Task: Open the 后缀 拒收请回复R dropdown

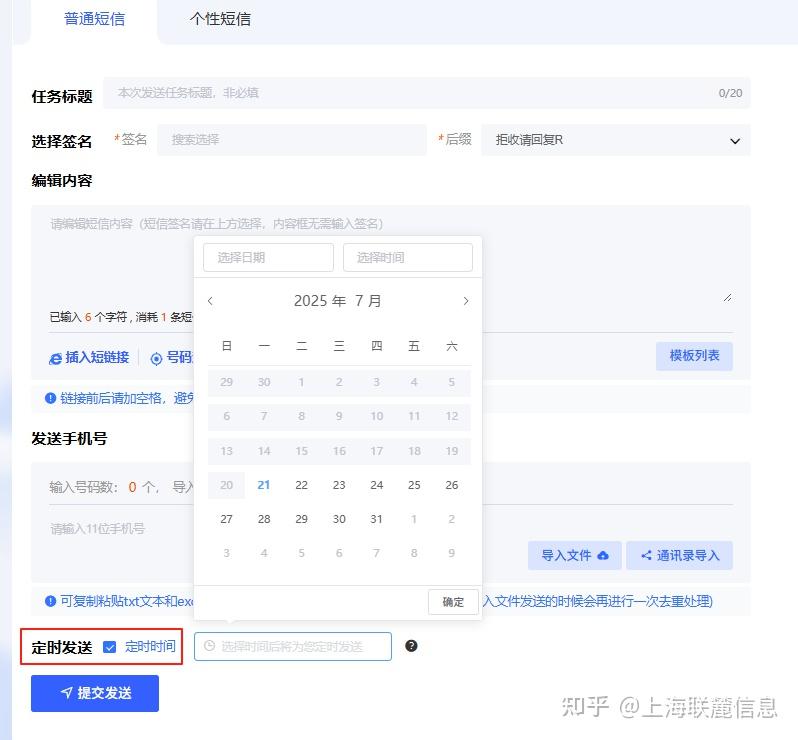Action: [x=615, y=140]
